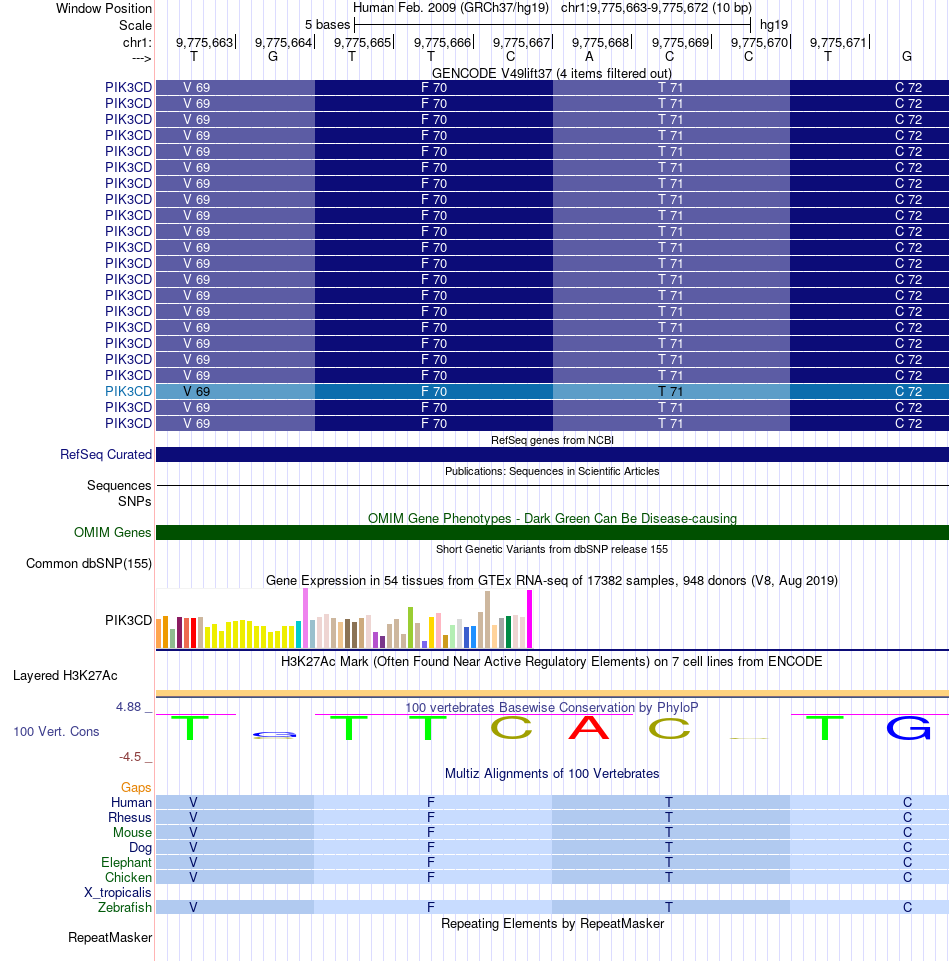The width and height of the screenshot is (950, 961).
Task: Click the V 69 codon in the highlighted PIK3CD row
Action: (x=196, y=391)
